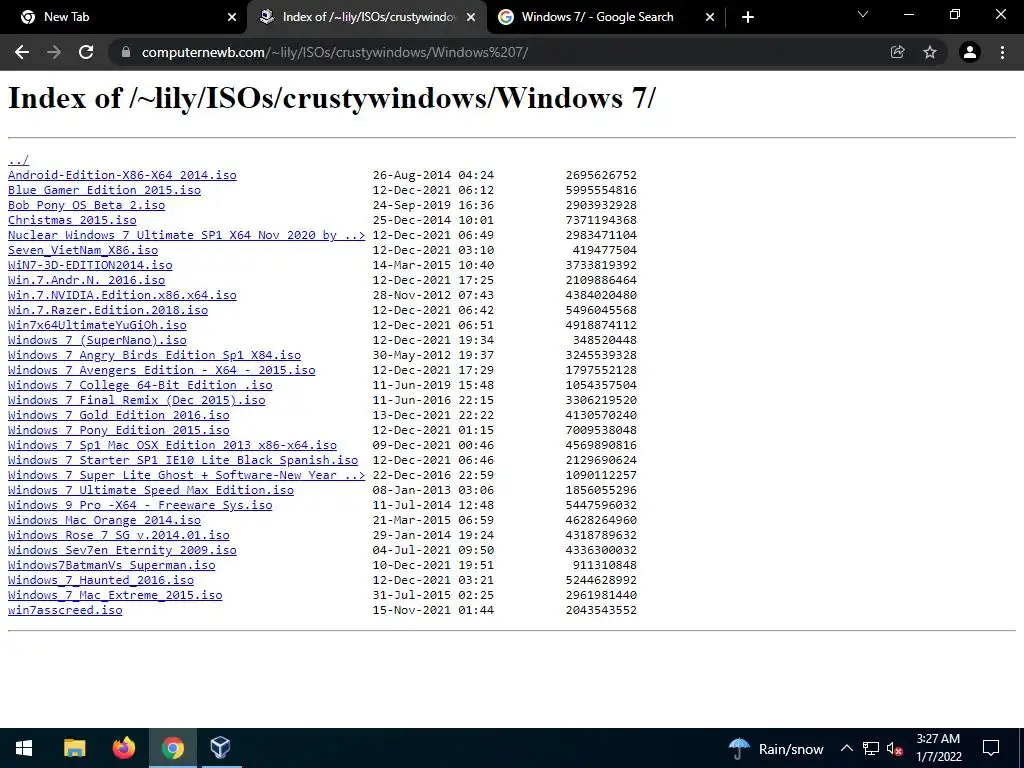This screenshot has width=1024, height=768.
Task: Click Windows 7 College 64-Bit Edition link
Action: (x=140, y=385)
